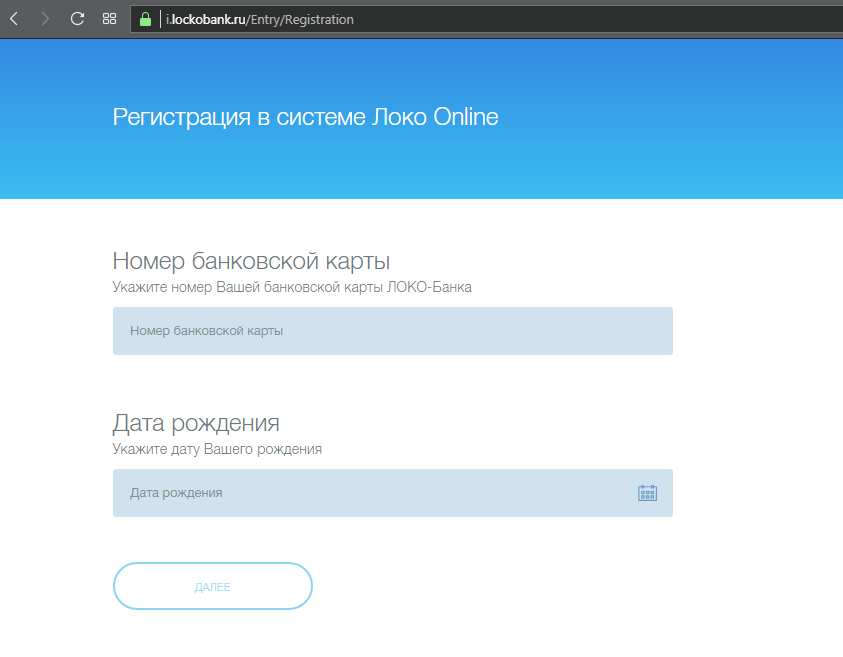Focus the Номер банковской карты input field
The width and height of the screenshot is (843, 657).
coord(392,331)
